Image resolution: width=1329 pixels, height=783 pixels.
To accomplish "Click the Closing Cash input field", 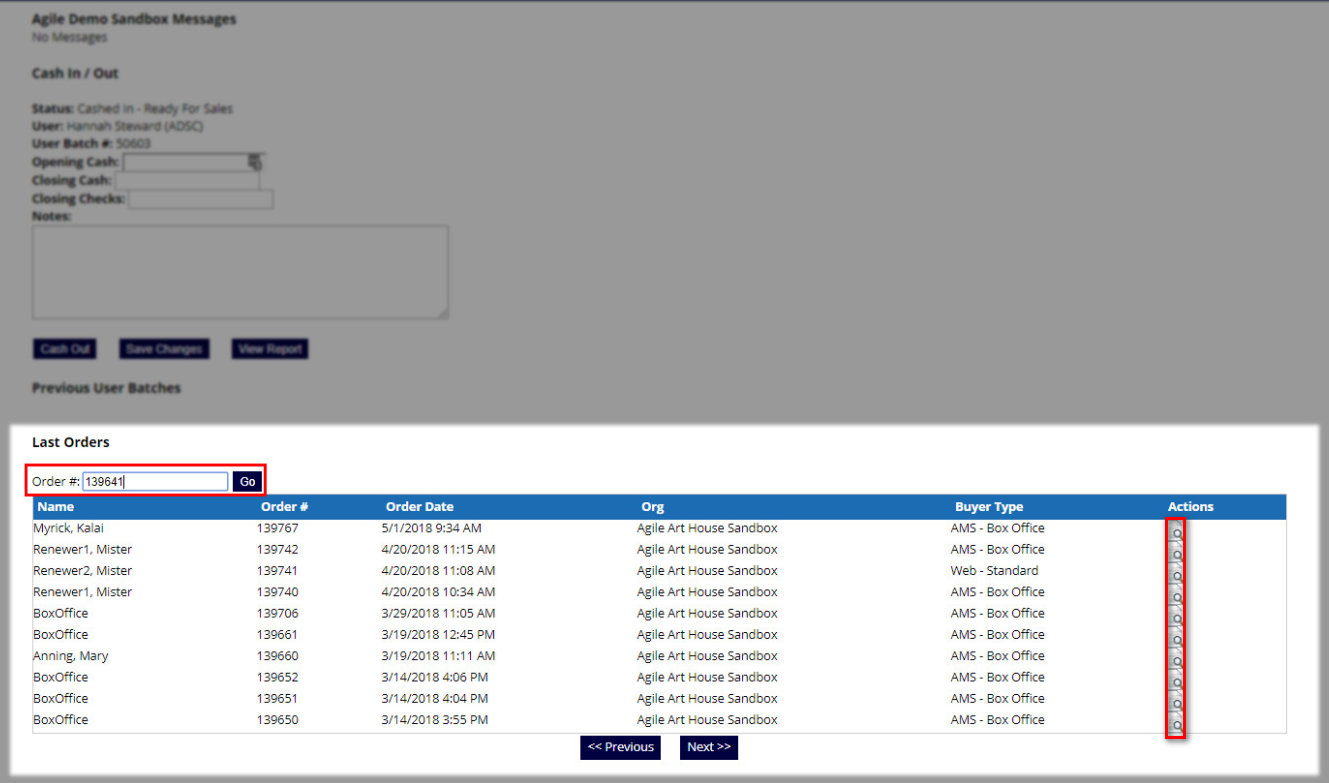I will click(187, 181).
